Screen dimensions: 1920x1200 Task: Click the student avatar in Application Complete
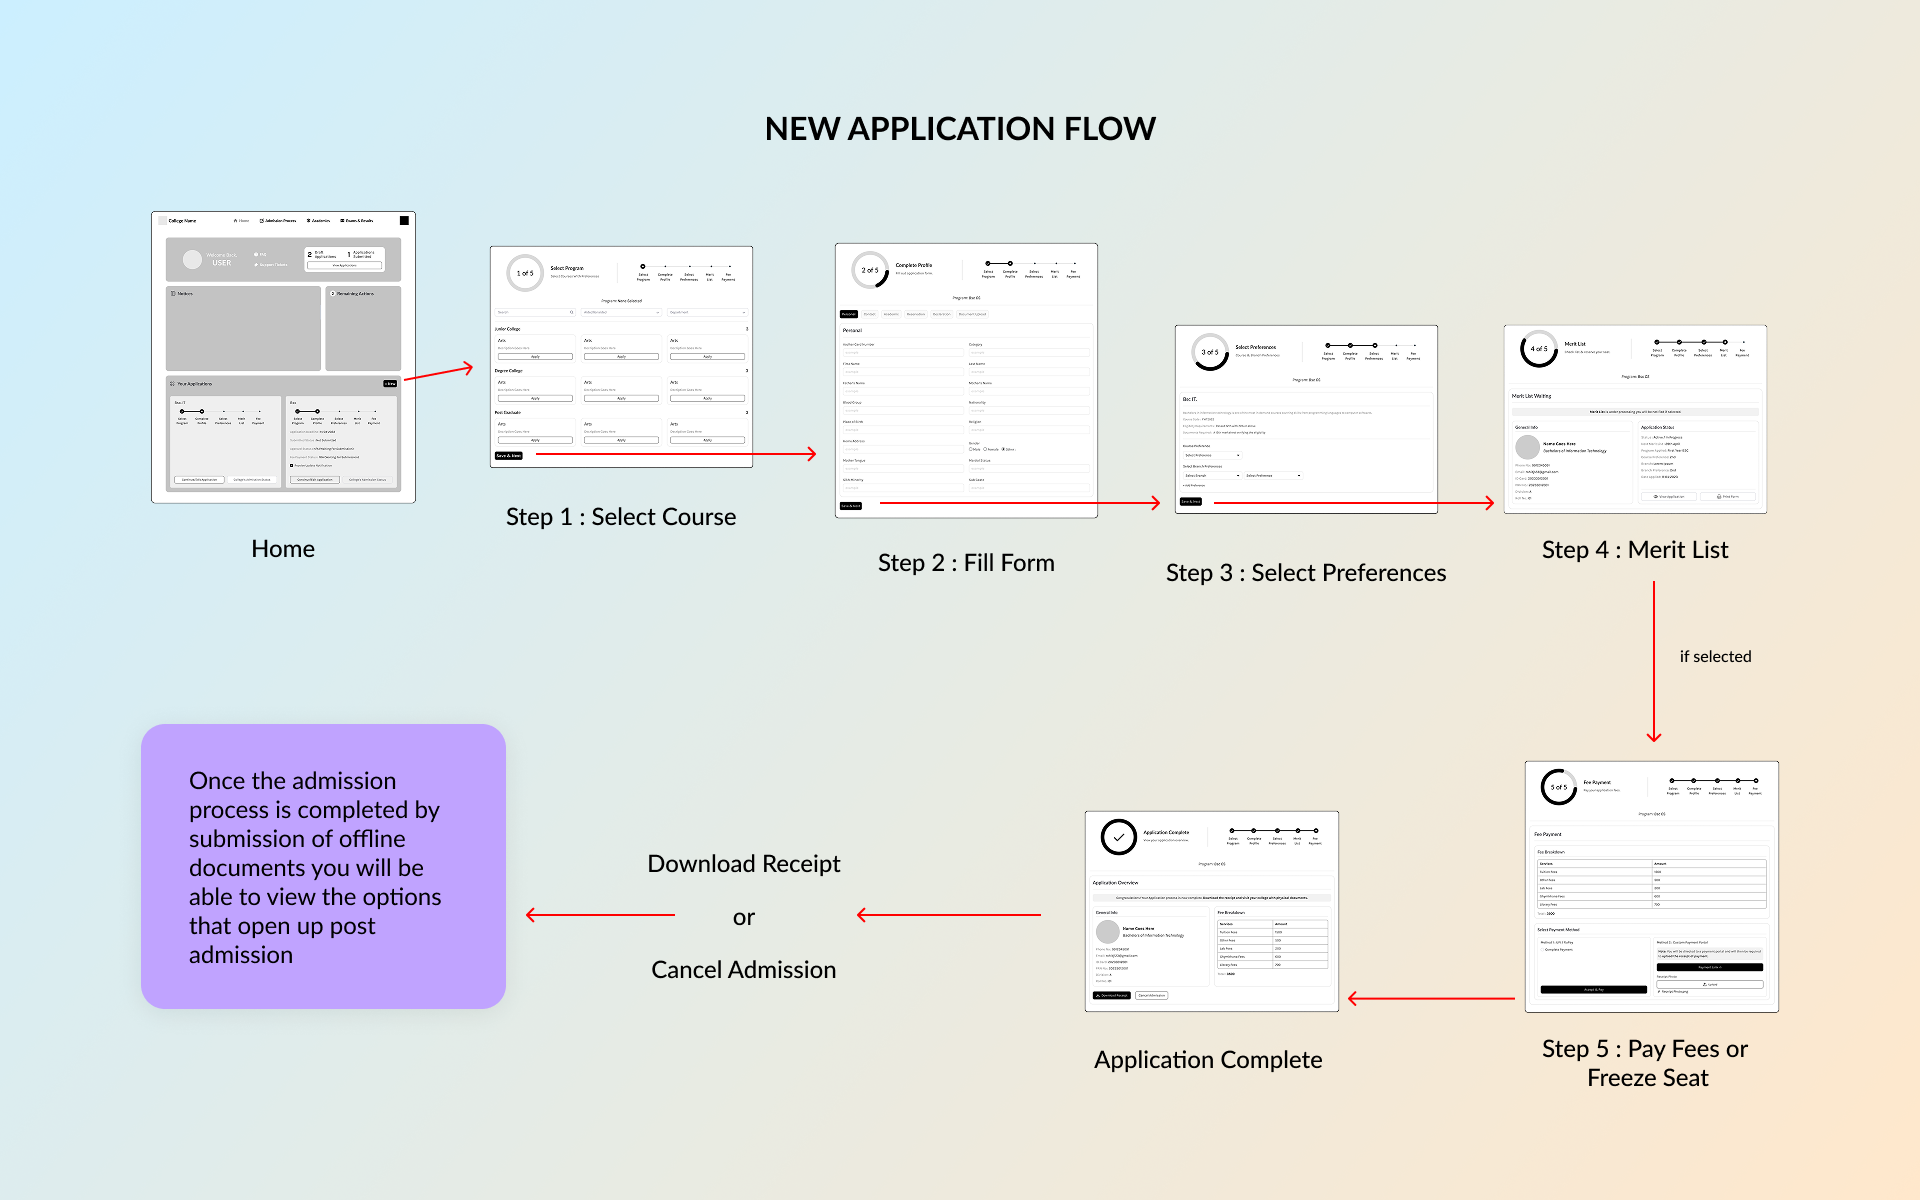1107,932
